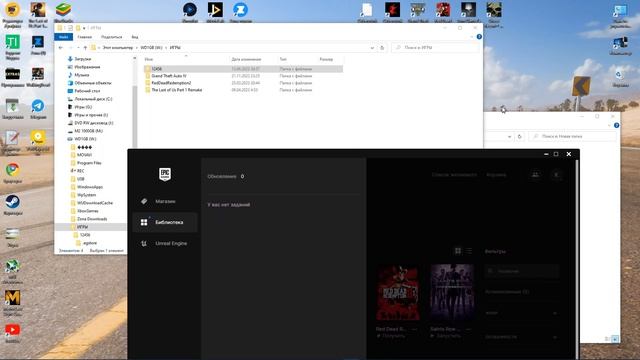
Task: Sort file list by Размер column
Action: [x=326, y=60]
